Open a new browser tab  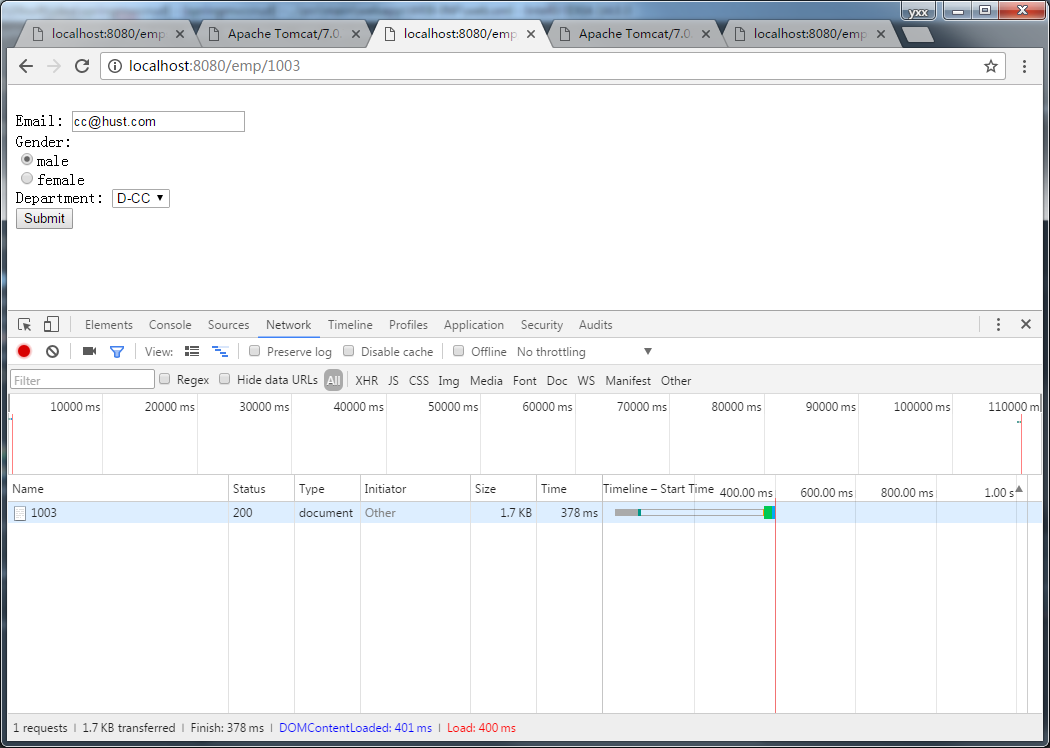pos(917,34)
